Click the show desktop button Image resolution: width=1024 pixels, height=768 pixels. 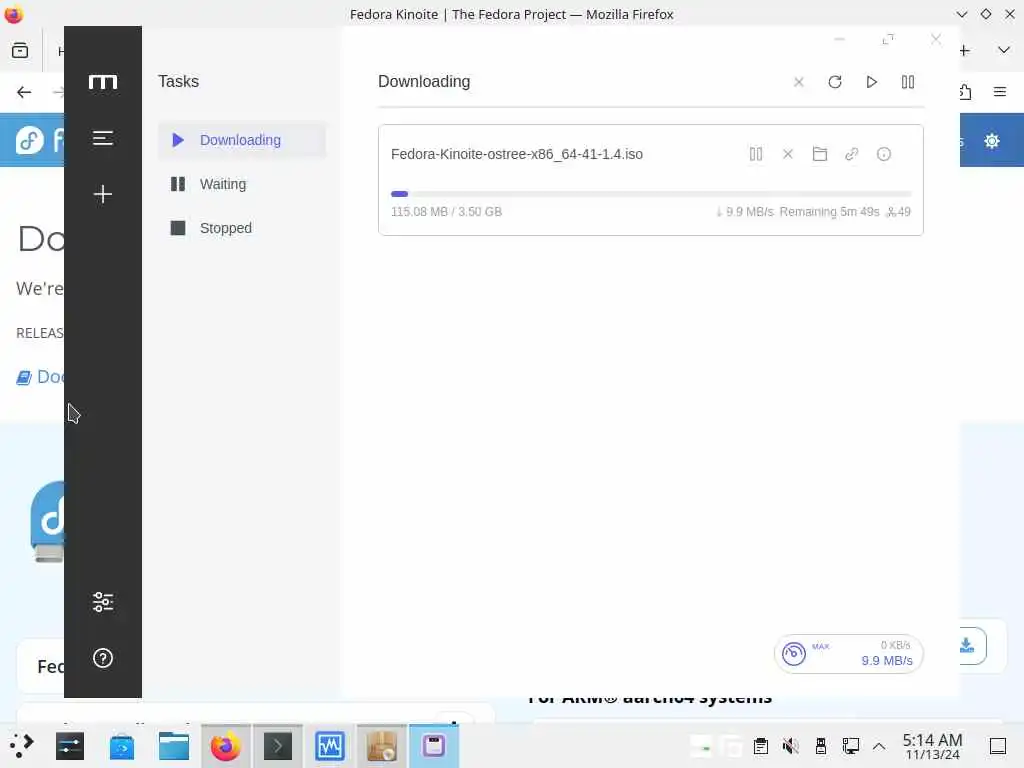coord(998,746)
